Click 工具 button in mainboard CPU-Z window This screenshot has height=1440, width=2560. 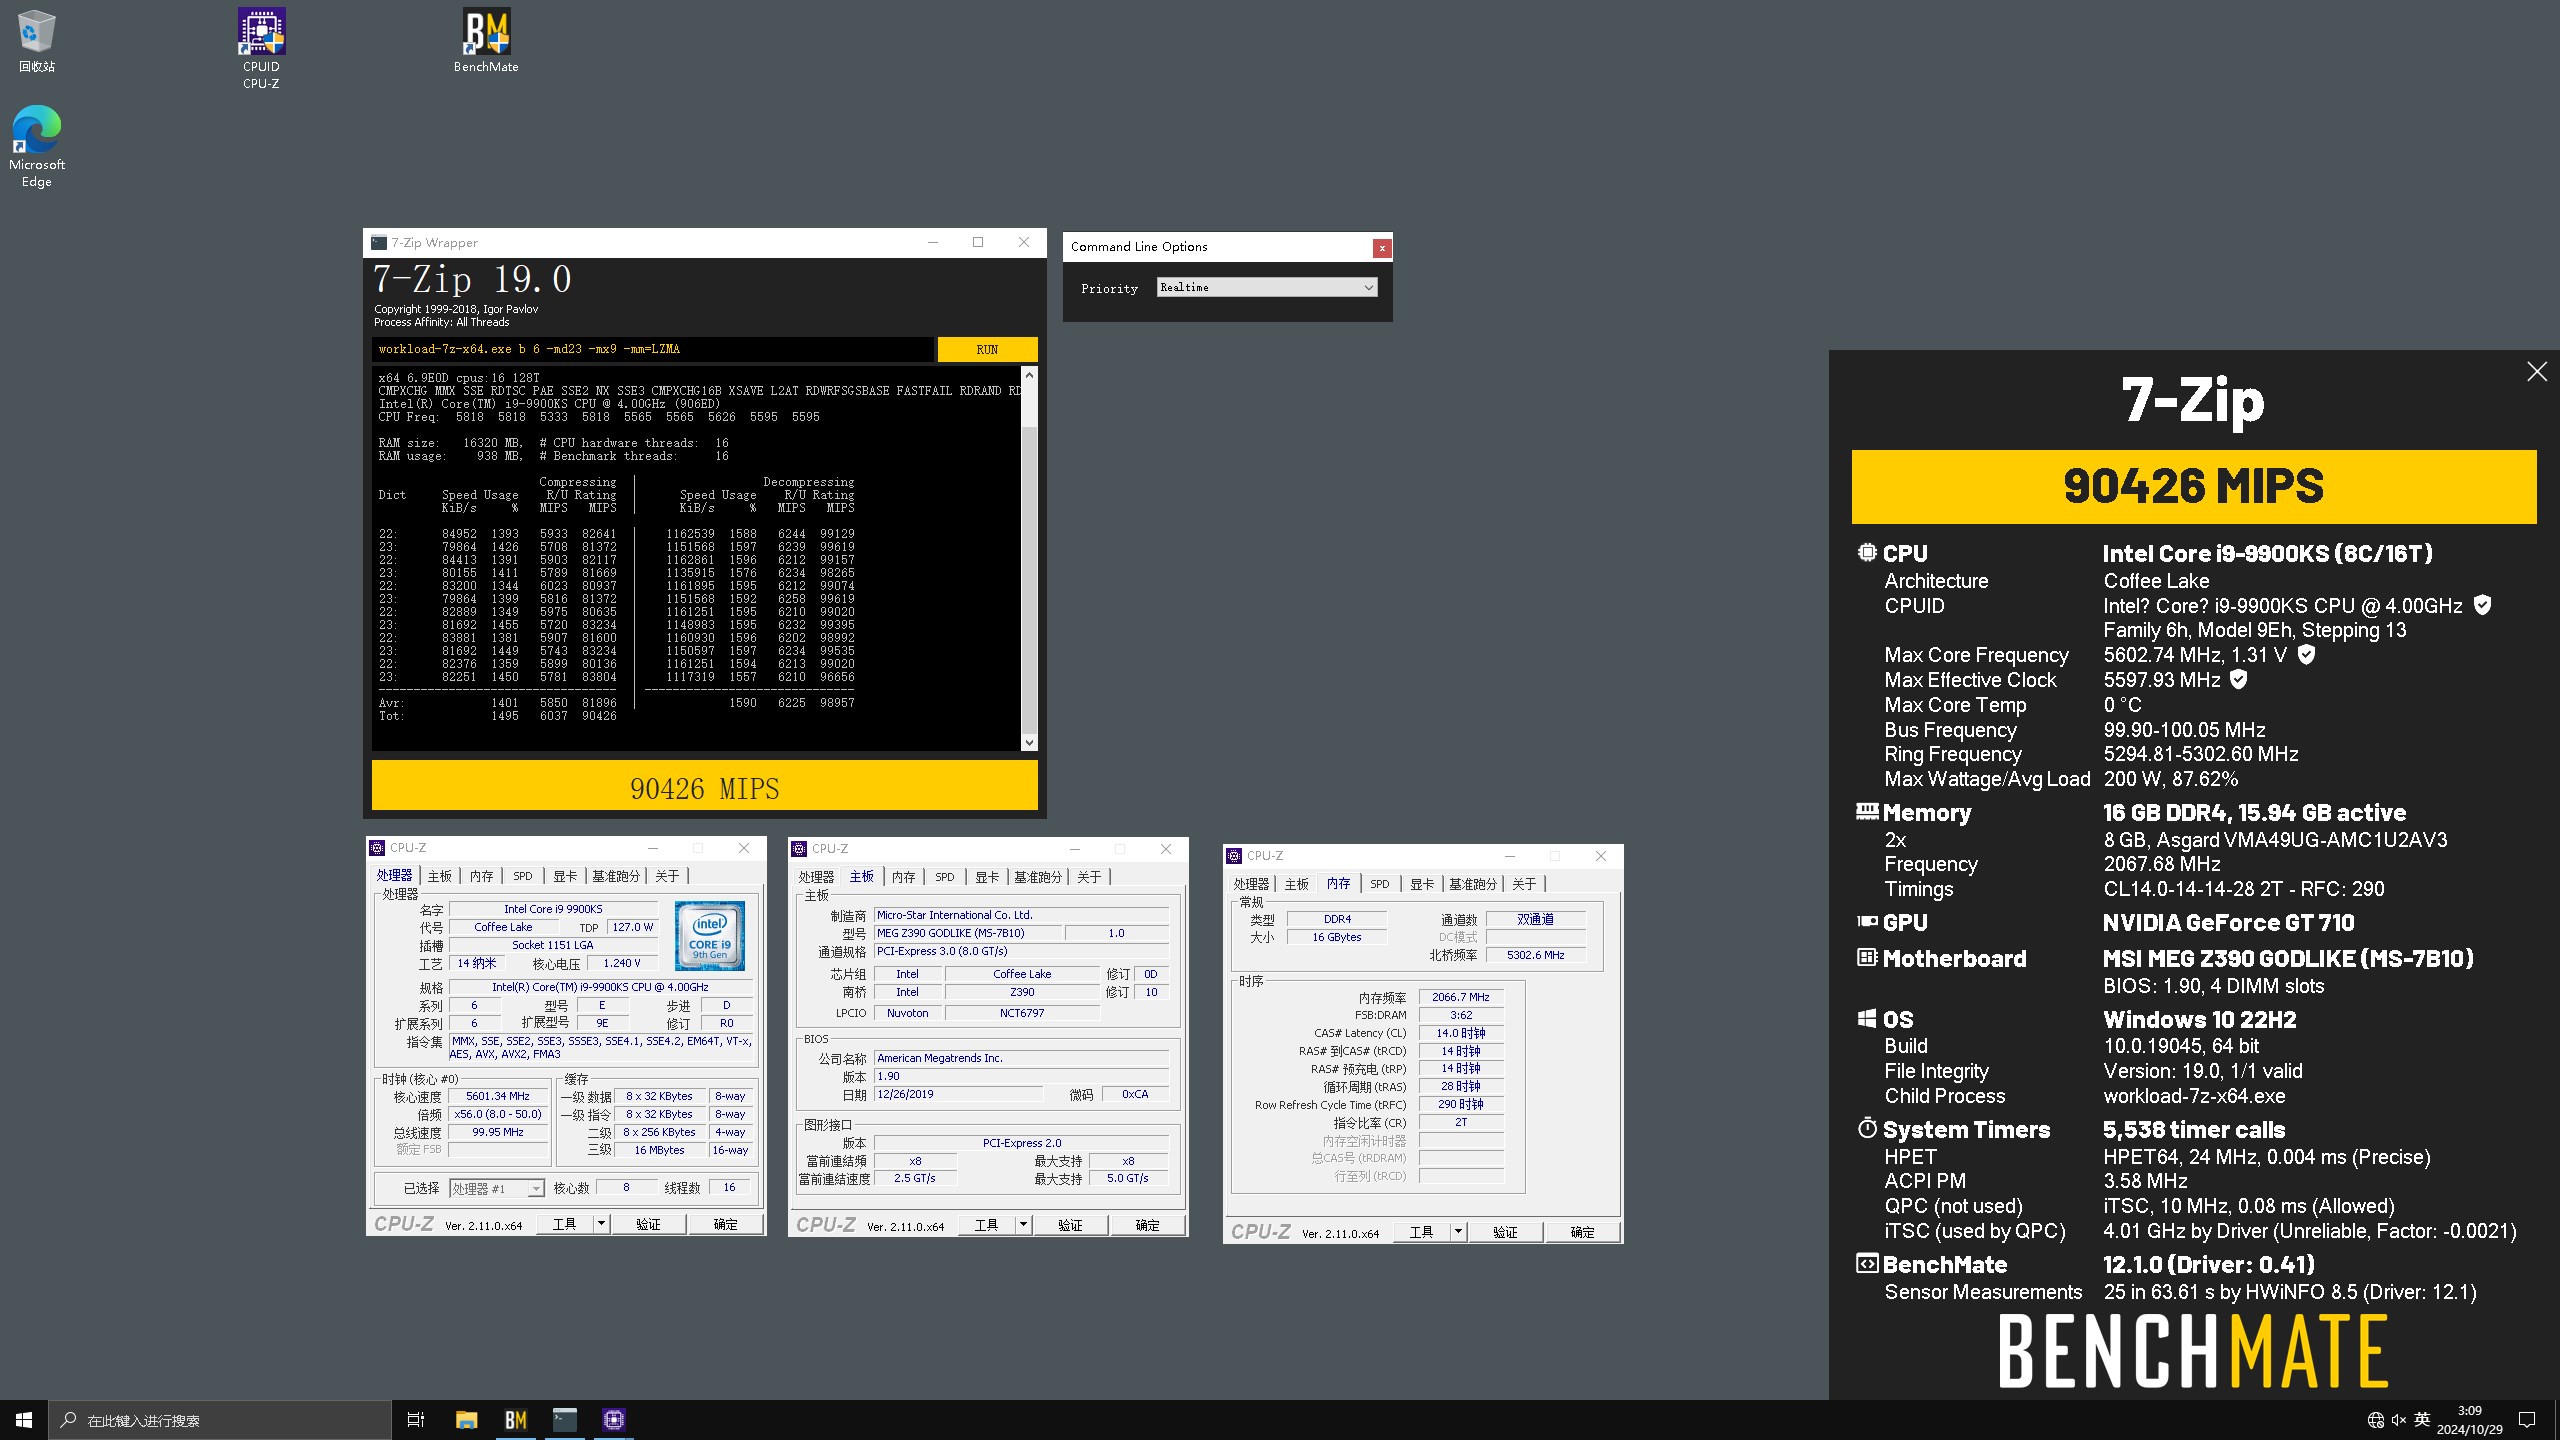click(x=987, y=1225)
